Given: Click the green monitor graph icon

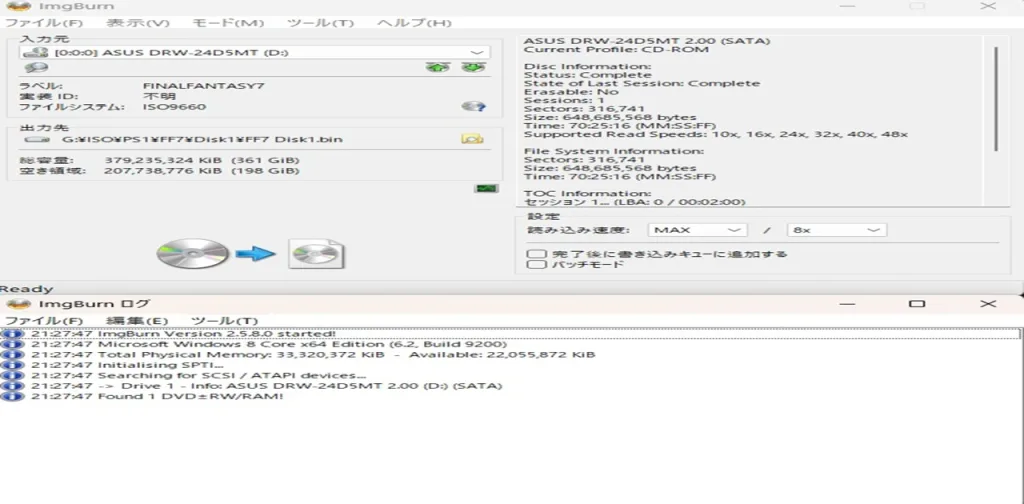Looking at the screenshot, I should point(487,189).
